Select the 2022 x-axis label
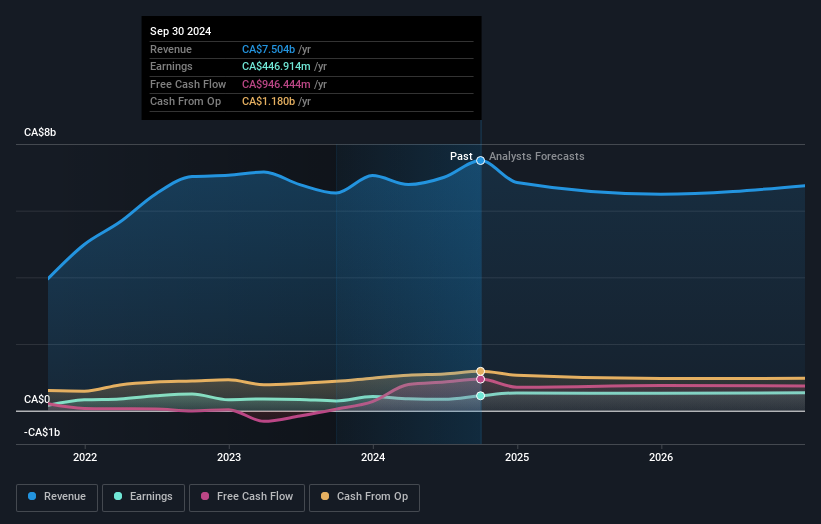Viewport: 821px width, 524px height. tap(85, 457)
